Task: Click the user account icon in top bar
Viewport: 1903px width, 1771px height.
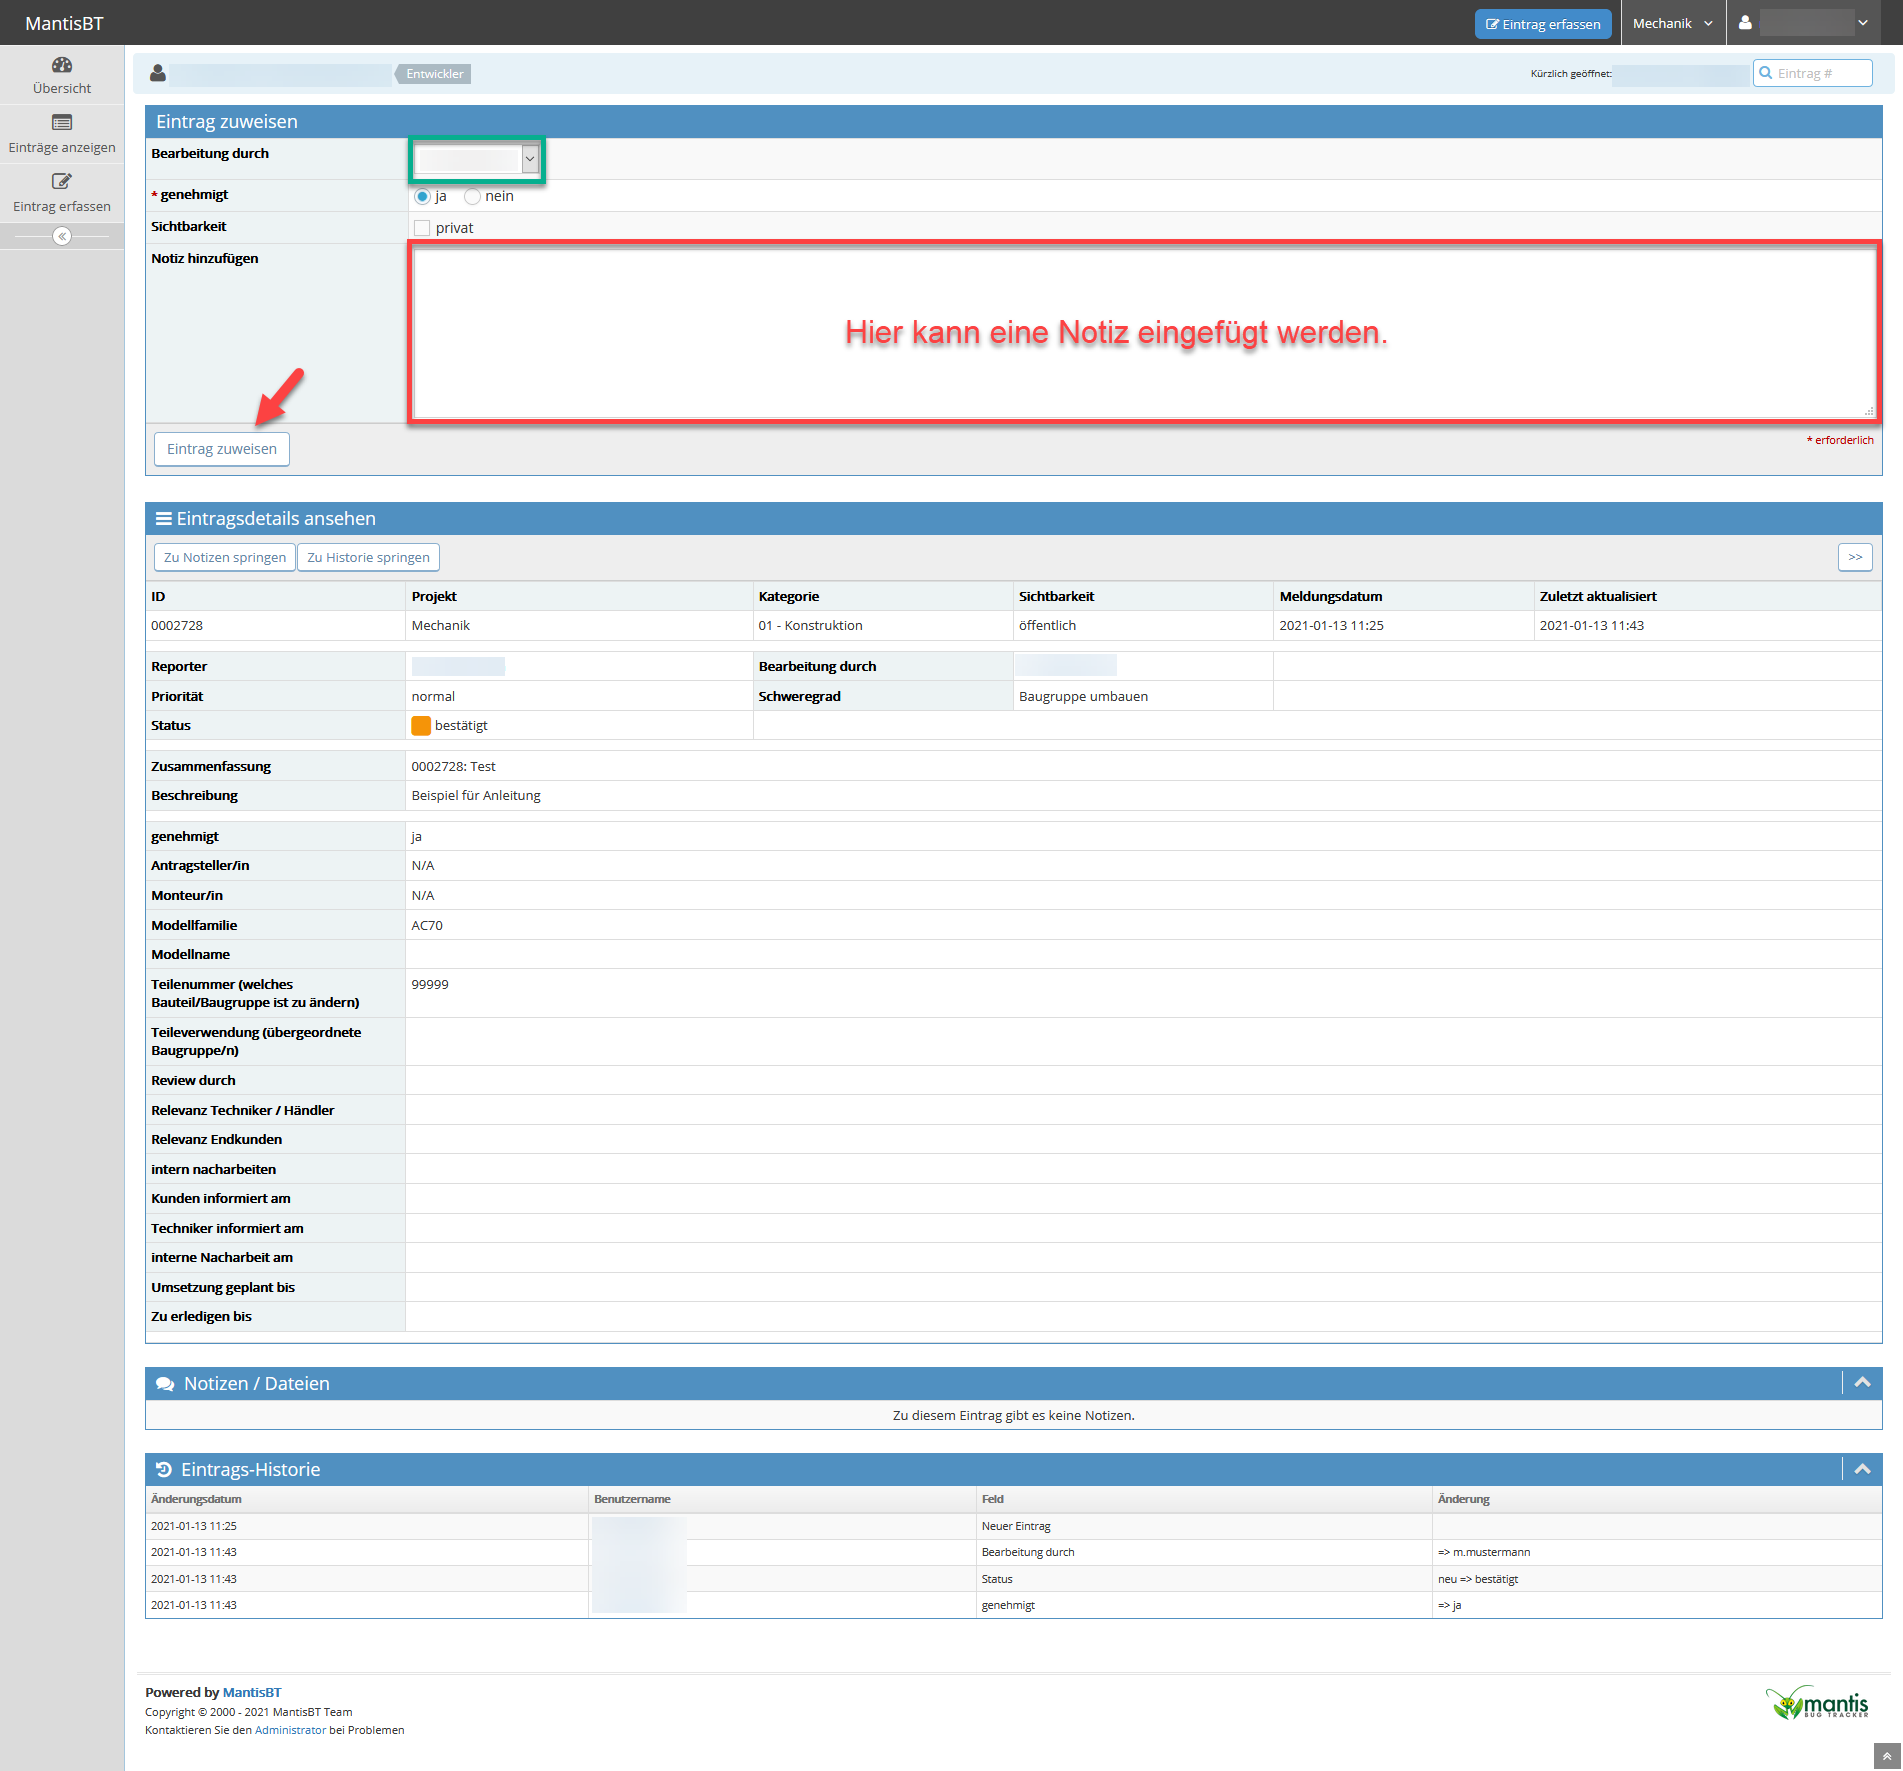Action: tap(1745, 23)
